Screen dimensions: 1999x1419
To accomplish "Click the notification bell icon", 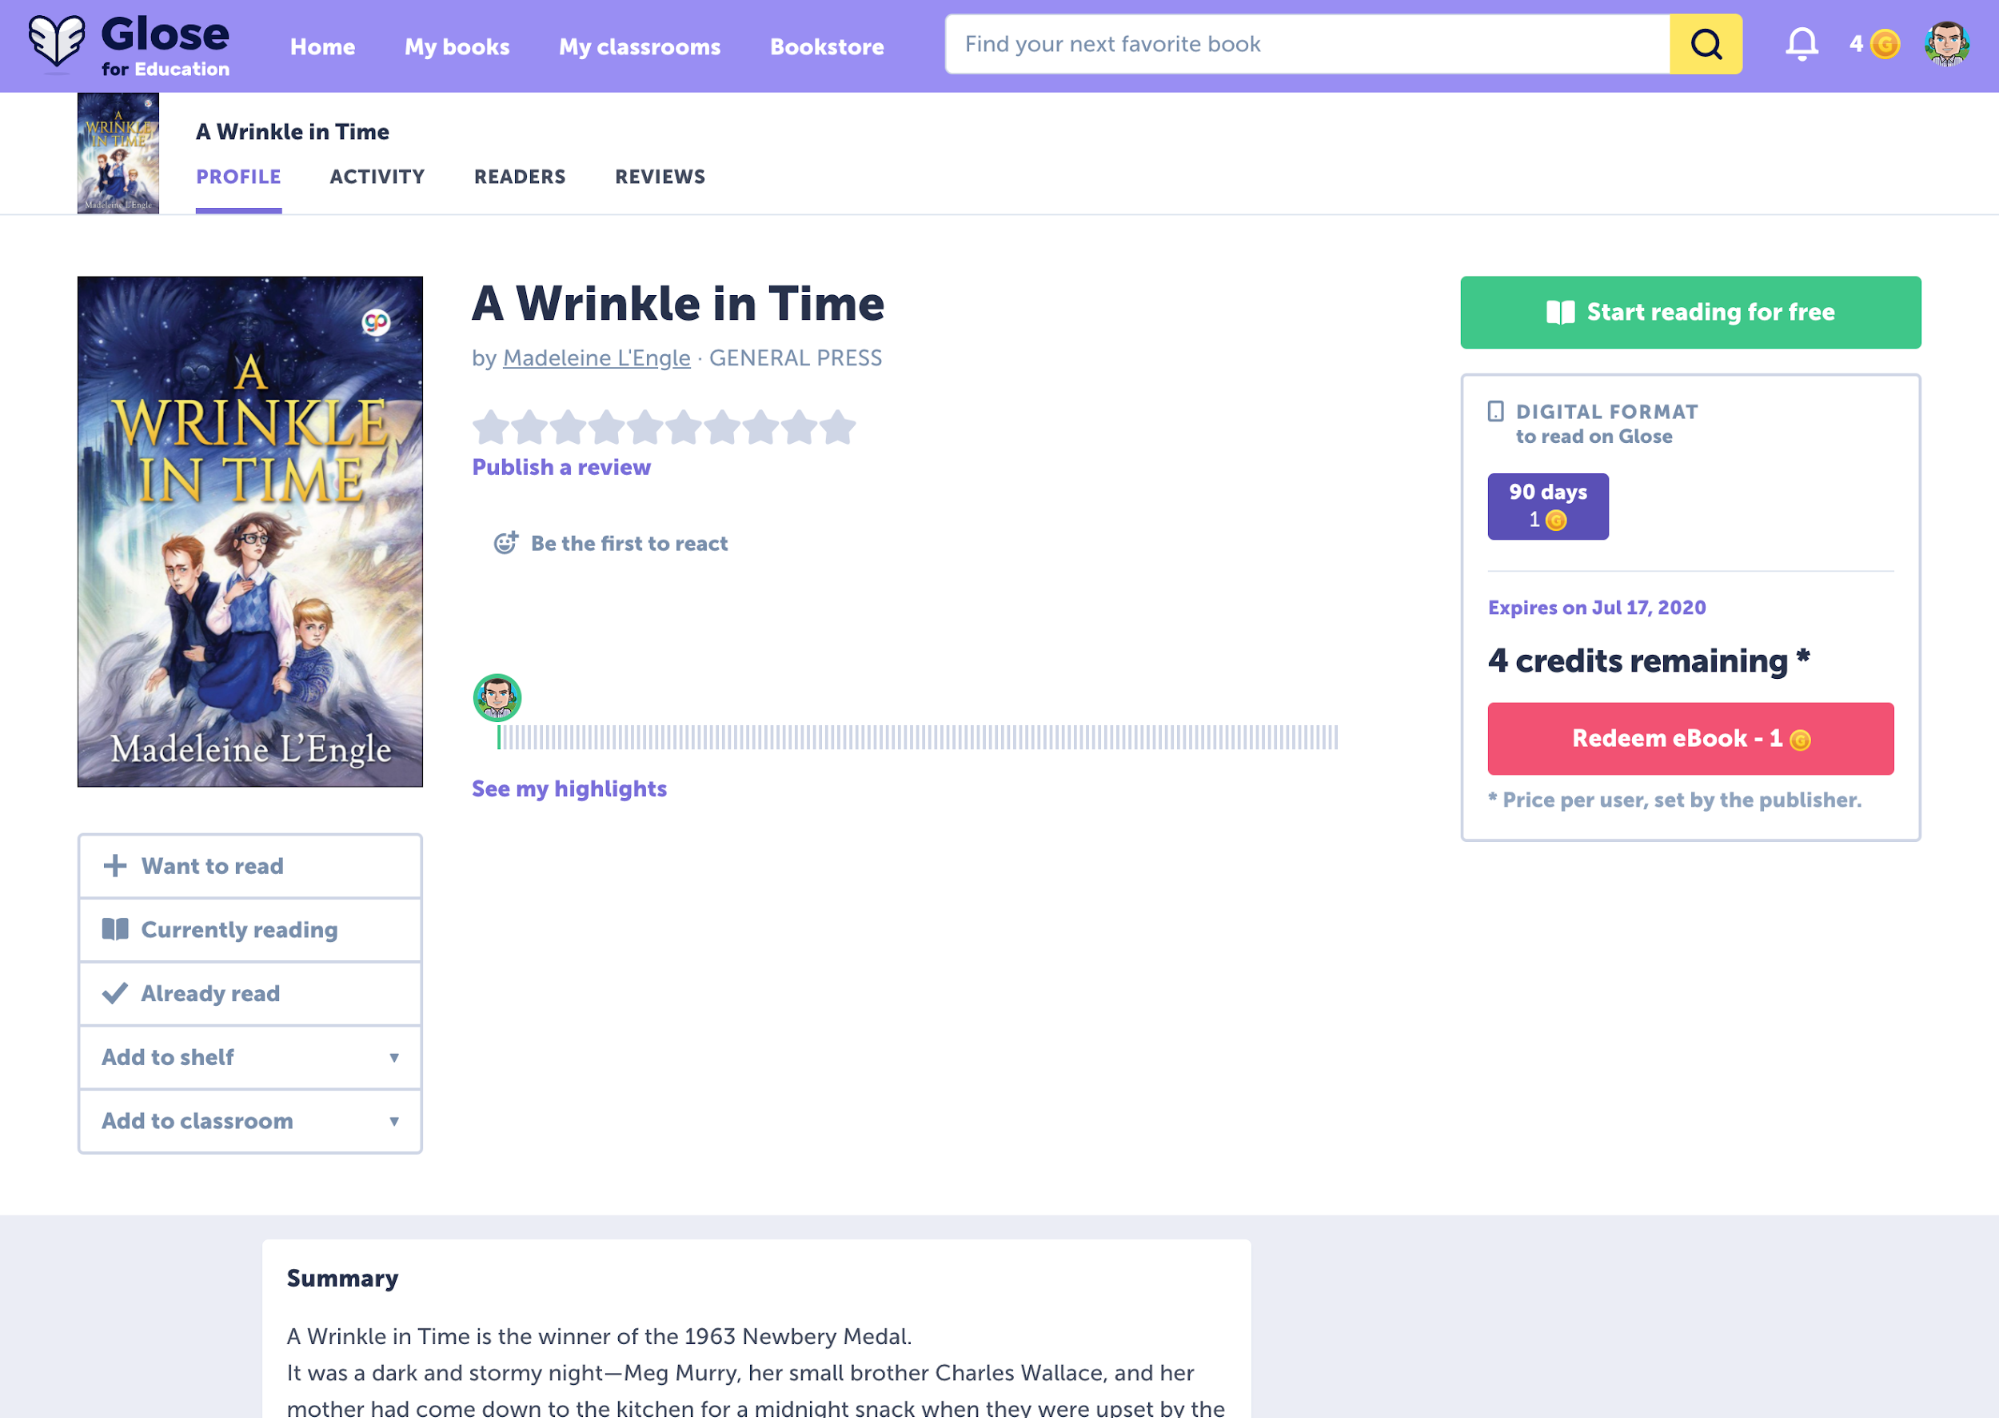I will (1799, 45).
